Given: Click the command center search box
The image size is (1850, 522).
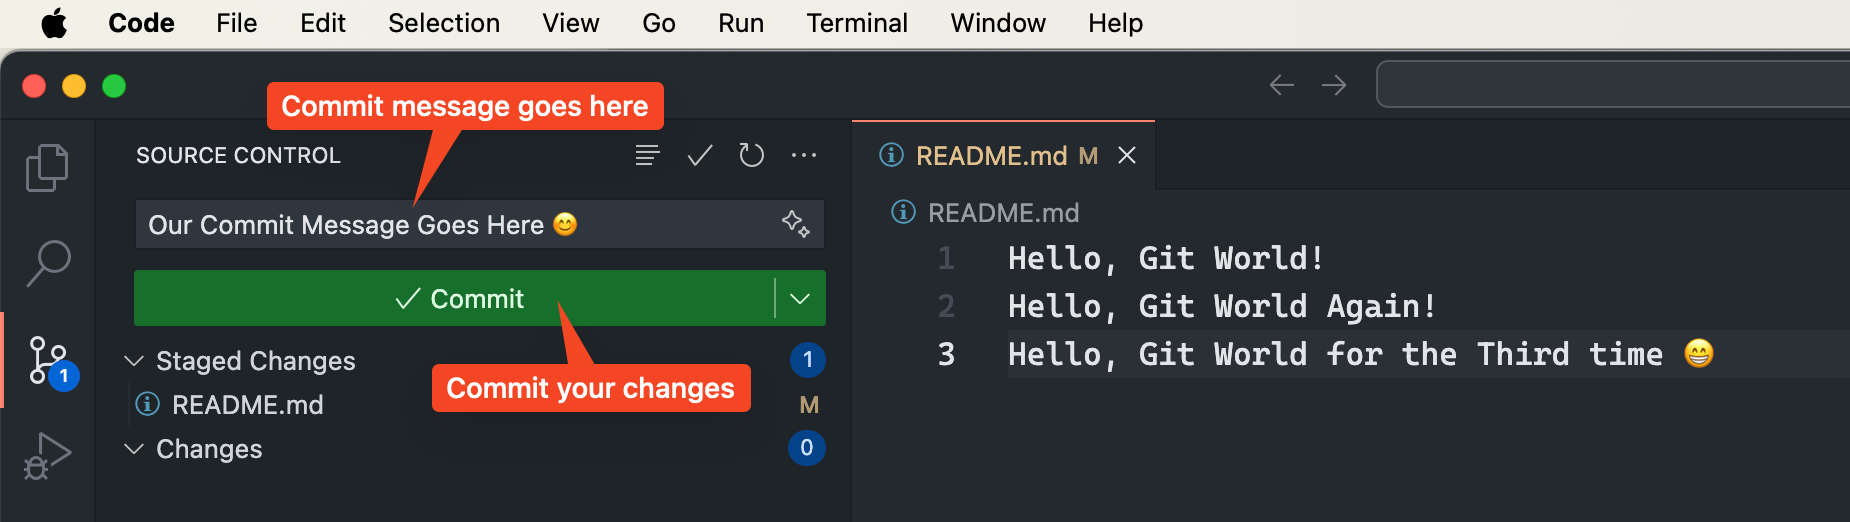Looking at the screenshot, I should (x=1613, y=85).
